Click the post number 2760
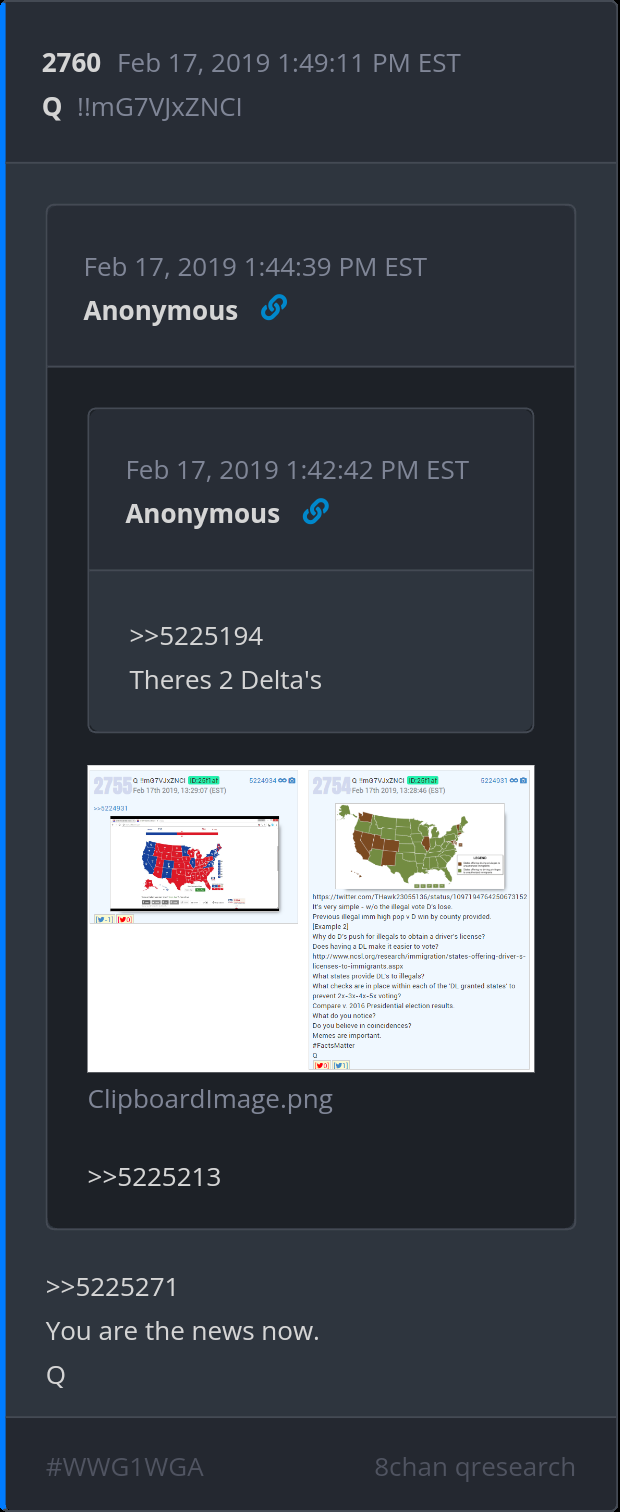Viewport: 620px width, 1512px height. (x=71, y=63)
